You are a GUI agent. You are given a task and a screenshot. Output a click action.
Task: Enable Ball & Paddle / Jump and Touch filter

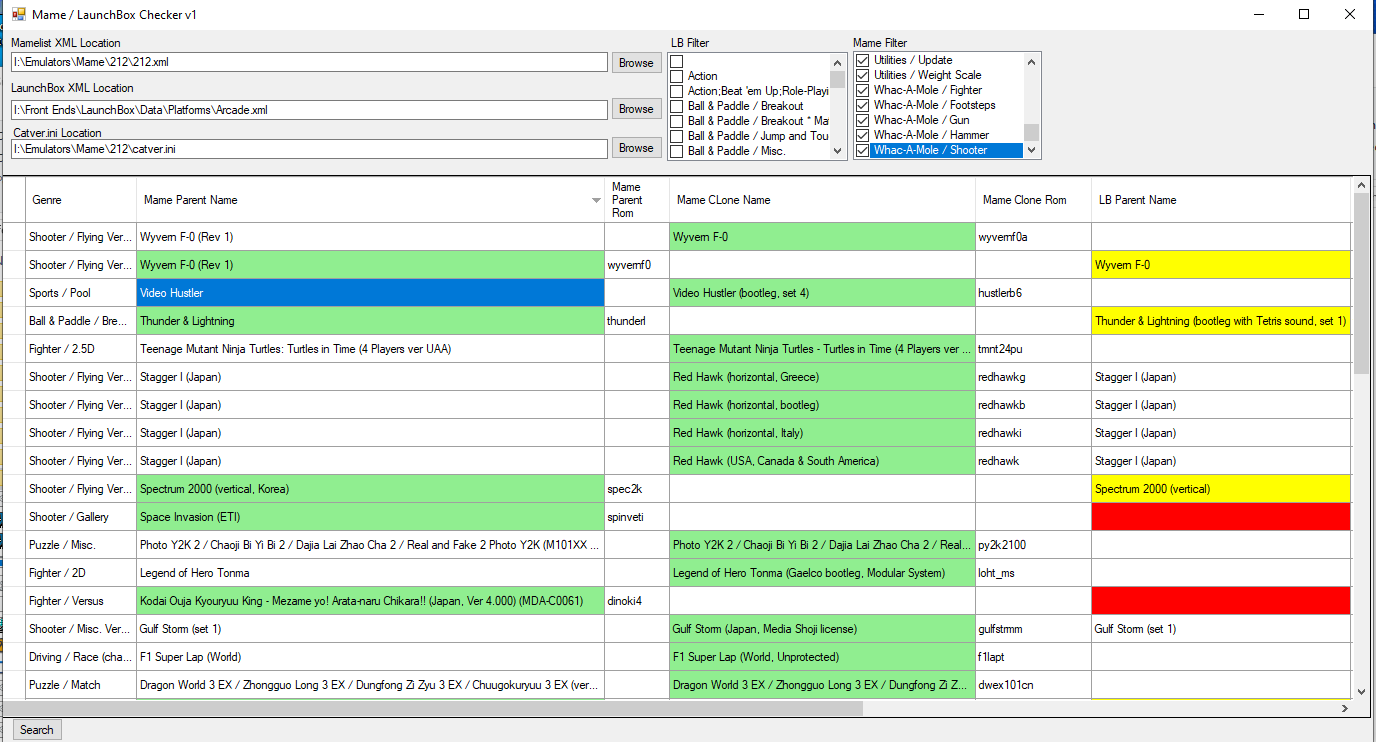pyautogui.click(x=677, y=136)
